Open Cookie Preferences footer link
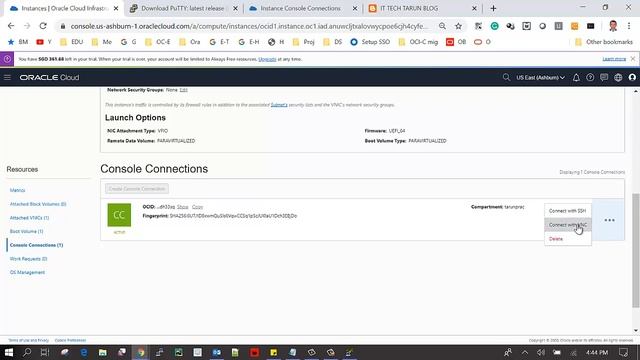 (x=70, y=340)
